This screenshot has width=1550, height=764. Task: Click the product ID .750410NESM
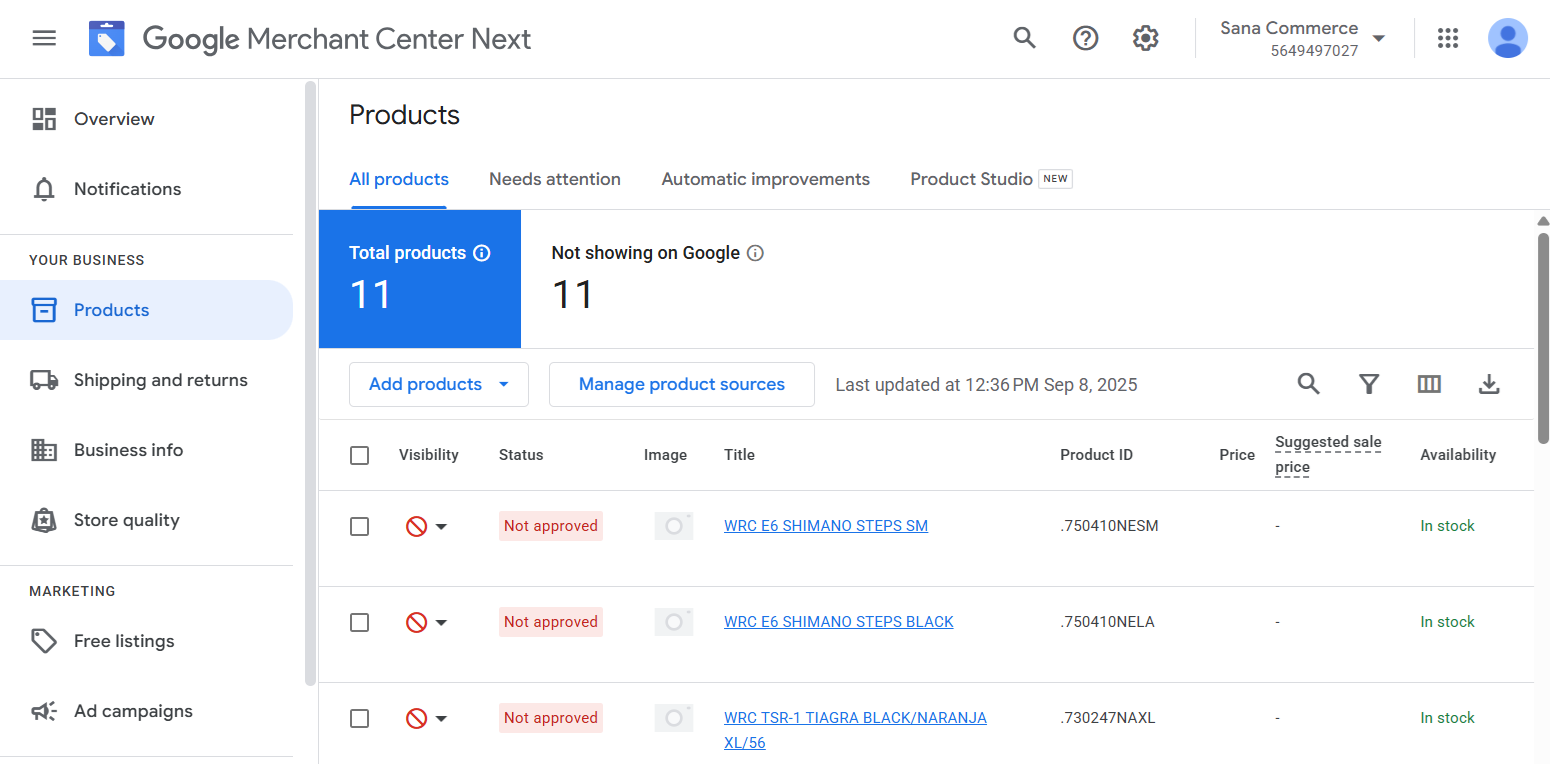[1110, 526]
